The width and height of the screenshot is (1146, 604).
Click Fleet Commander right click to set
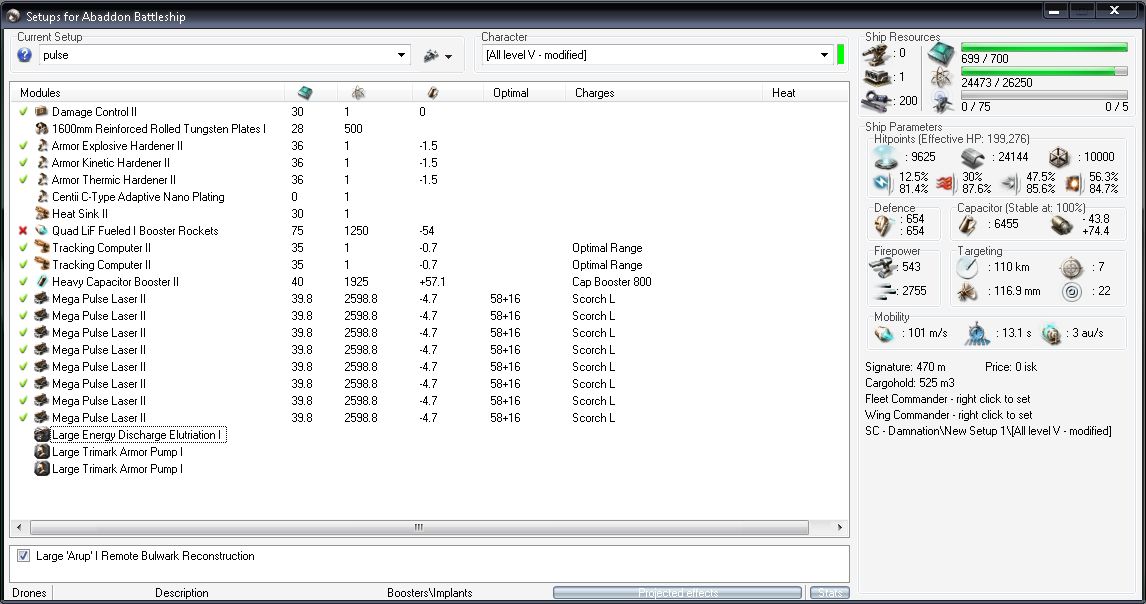coord(947,399)
